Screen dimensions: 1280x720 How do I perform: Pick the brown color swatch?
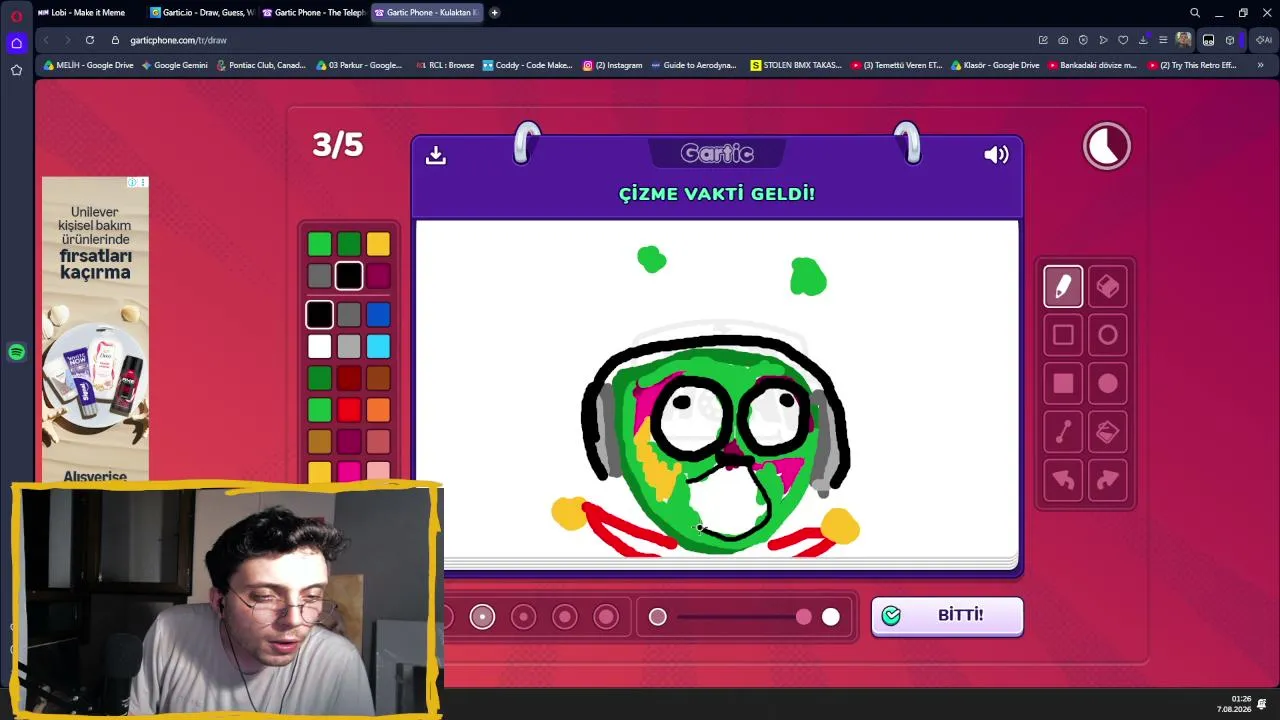pos(378,378)
